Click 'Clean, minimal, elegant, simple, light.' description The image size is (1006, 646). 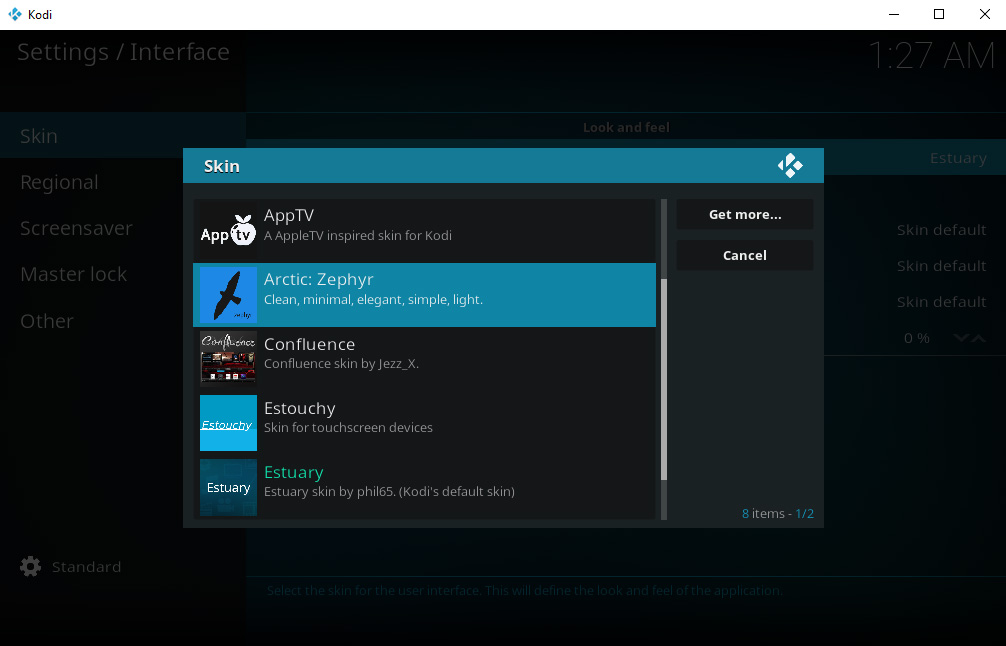(373, 300)
